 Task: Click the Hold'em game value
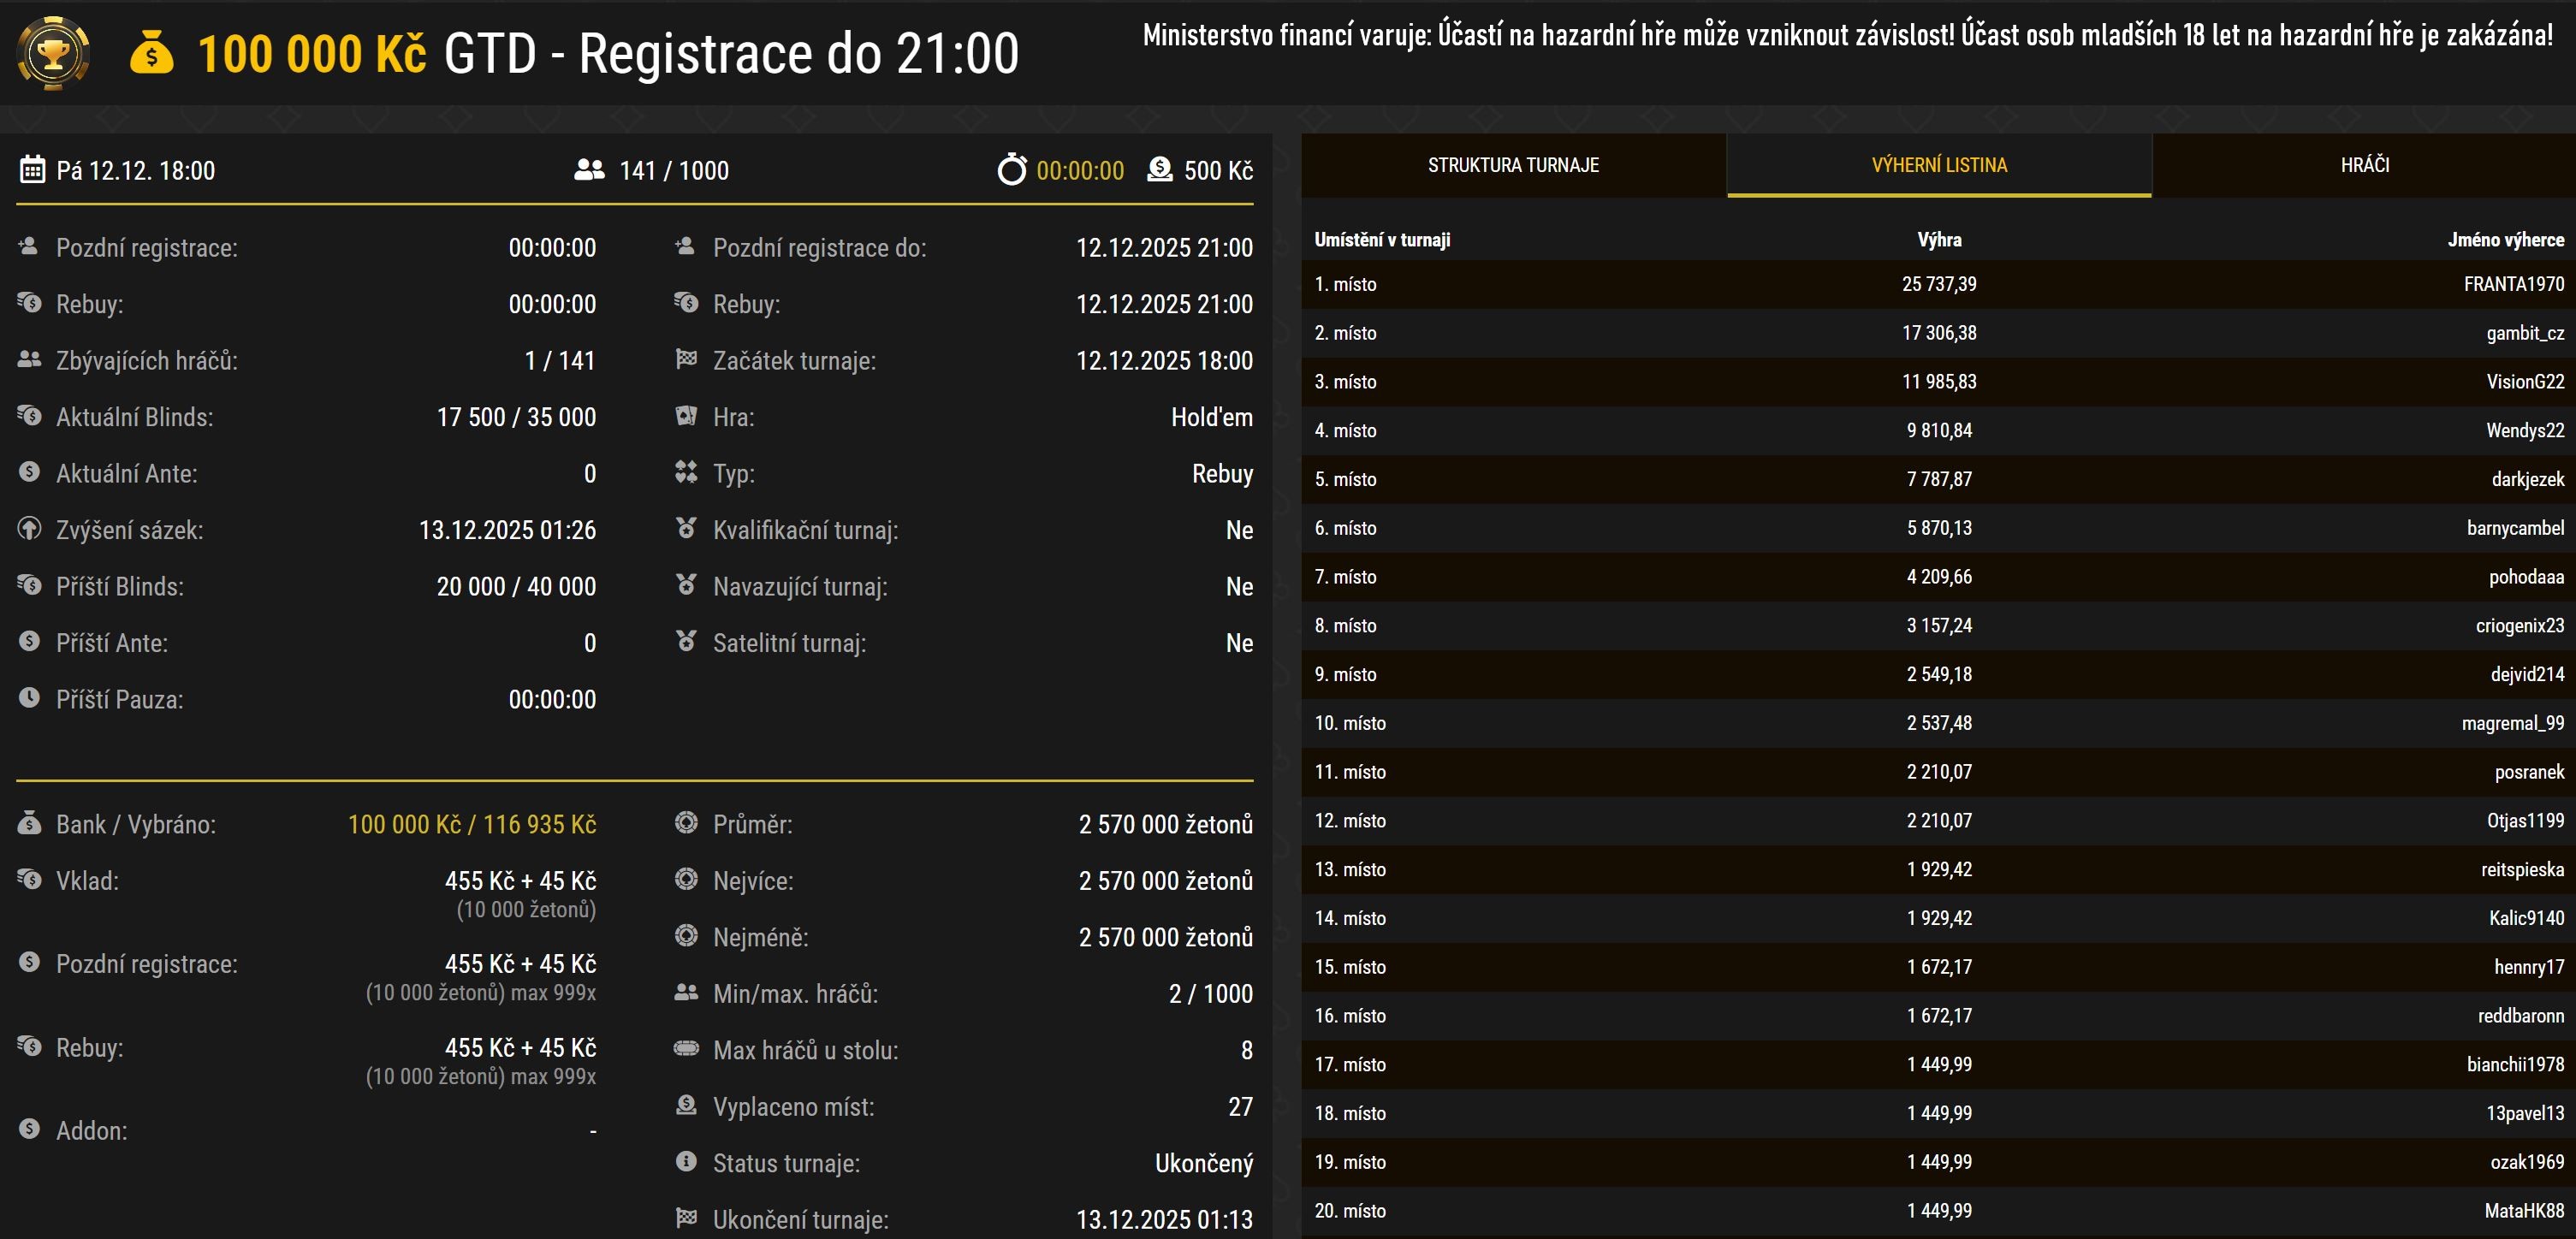click(1212, 417)
